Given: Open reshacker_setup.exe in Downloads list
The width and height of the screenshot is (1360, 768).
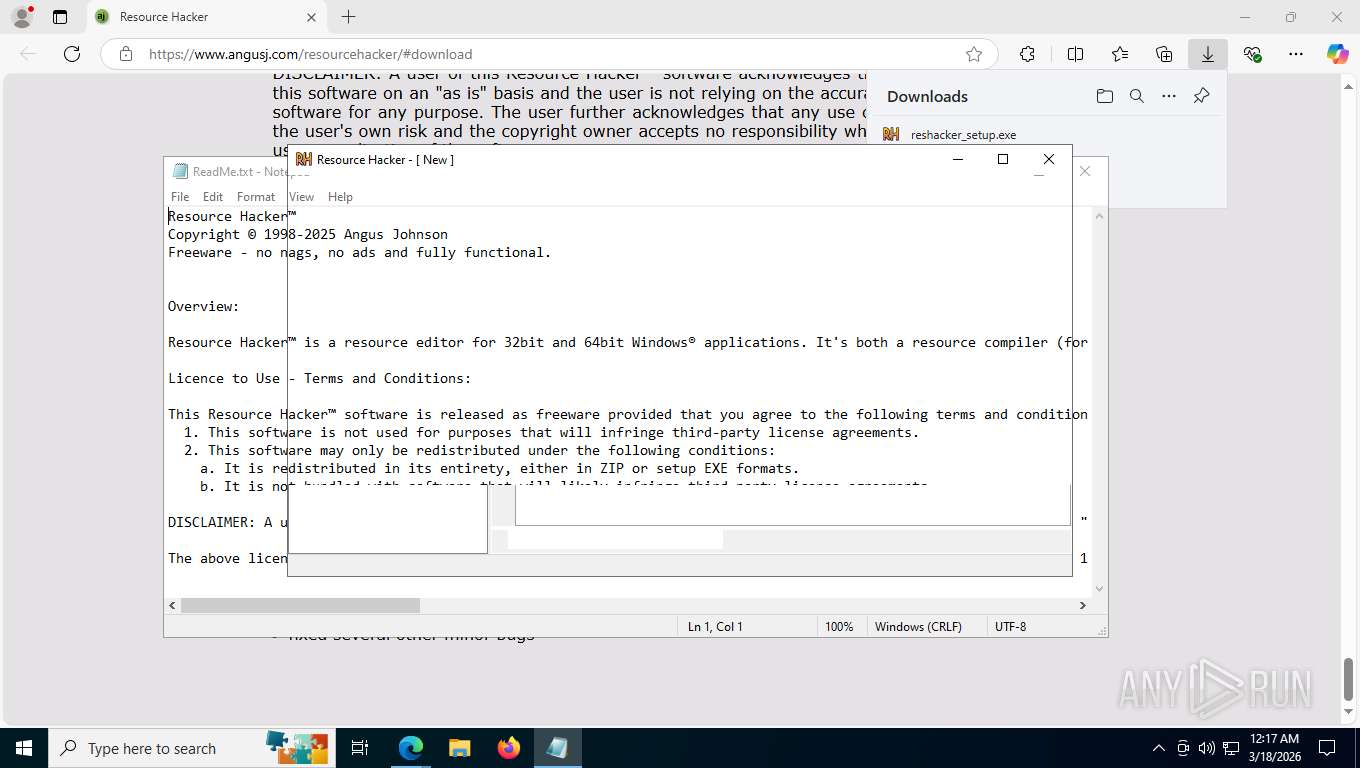Looking at the screenshot, I should pyautogui.click(x=963, y=135).
